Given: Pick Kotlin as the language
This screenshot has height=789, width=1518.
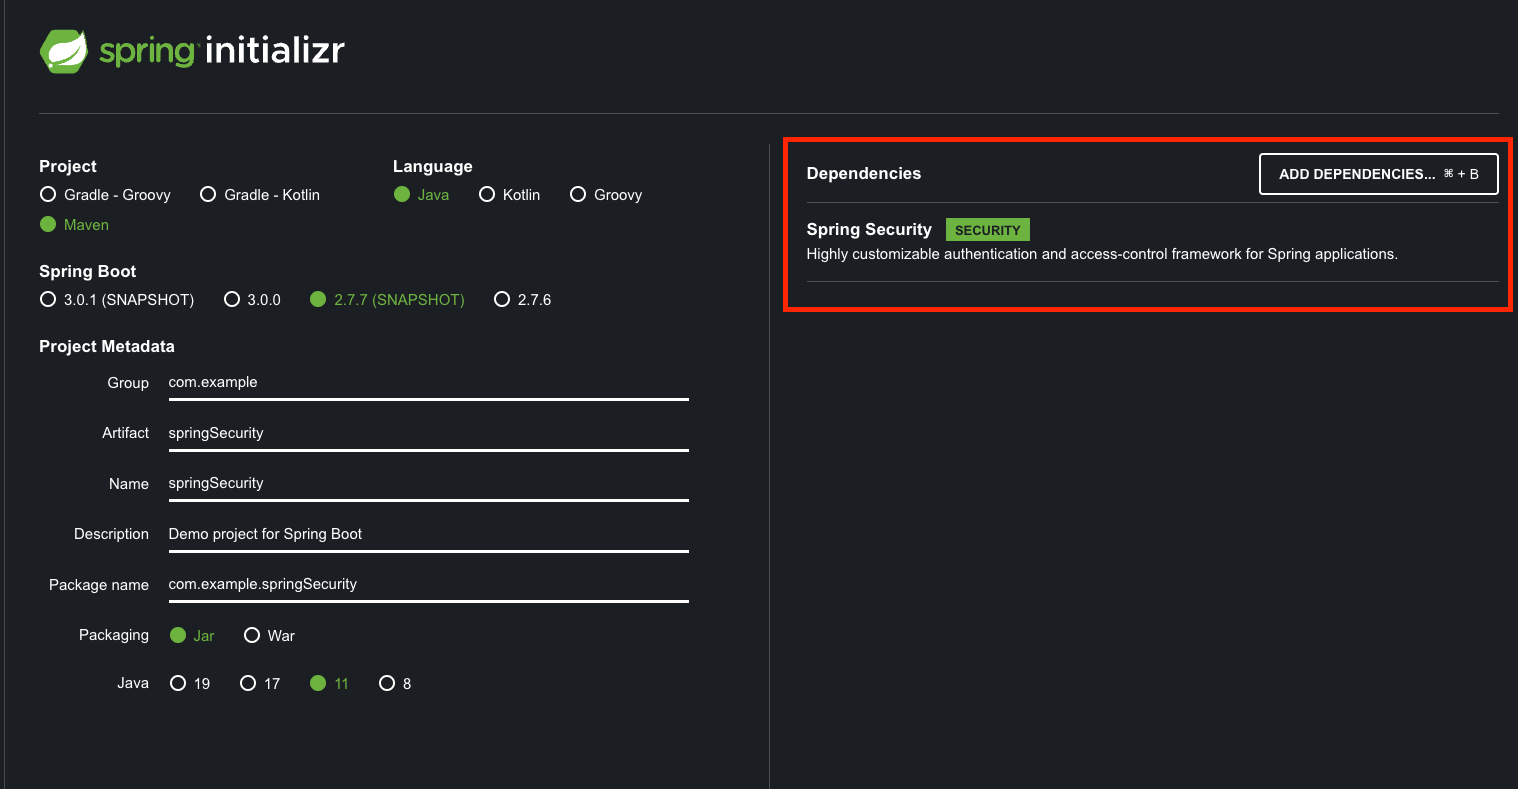Looking at the screenshot, I should pyautogui.click(x=509, y=195).
